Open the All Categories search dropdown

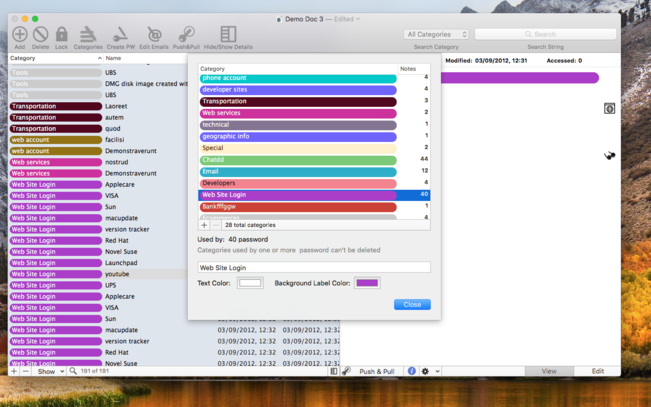[x=436, y=34]
